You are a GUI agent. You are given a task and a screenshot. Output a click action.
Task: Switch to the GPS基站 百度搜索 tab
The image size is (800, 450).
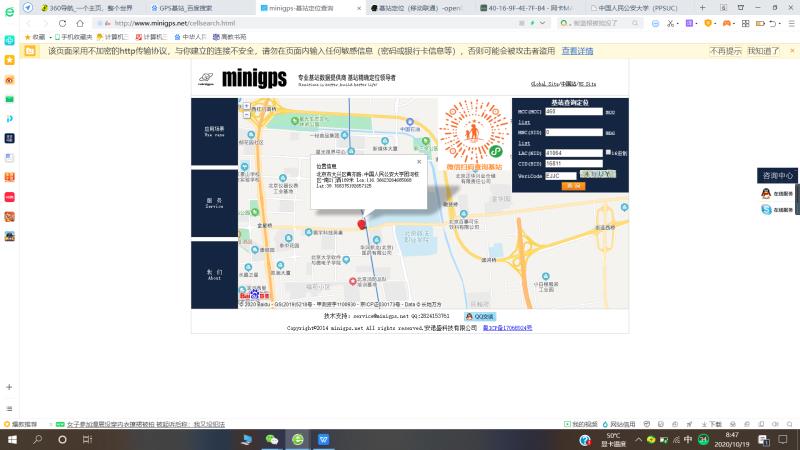186,8
